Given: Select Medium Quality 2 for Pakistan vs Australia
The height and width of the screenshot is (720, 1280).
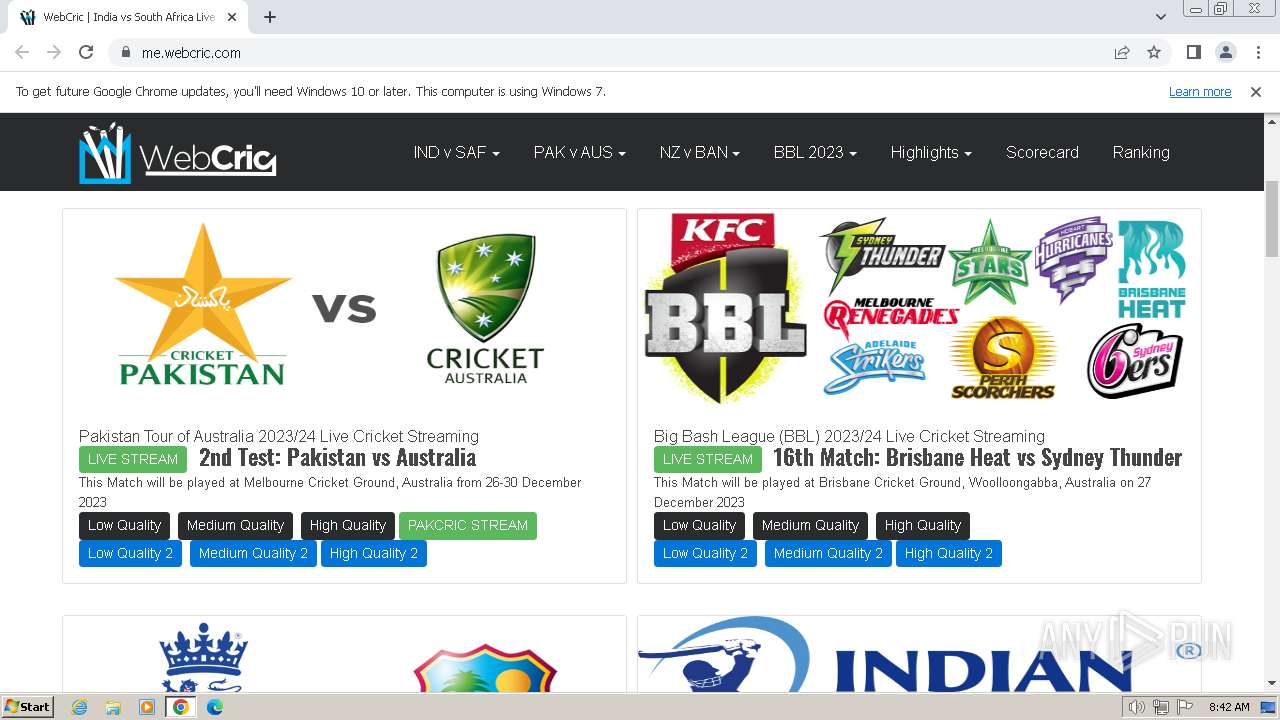Looking at the screenshot, I should click(253, 553).
